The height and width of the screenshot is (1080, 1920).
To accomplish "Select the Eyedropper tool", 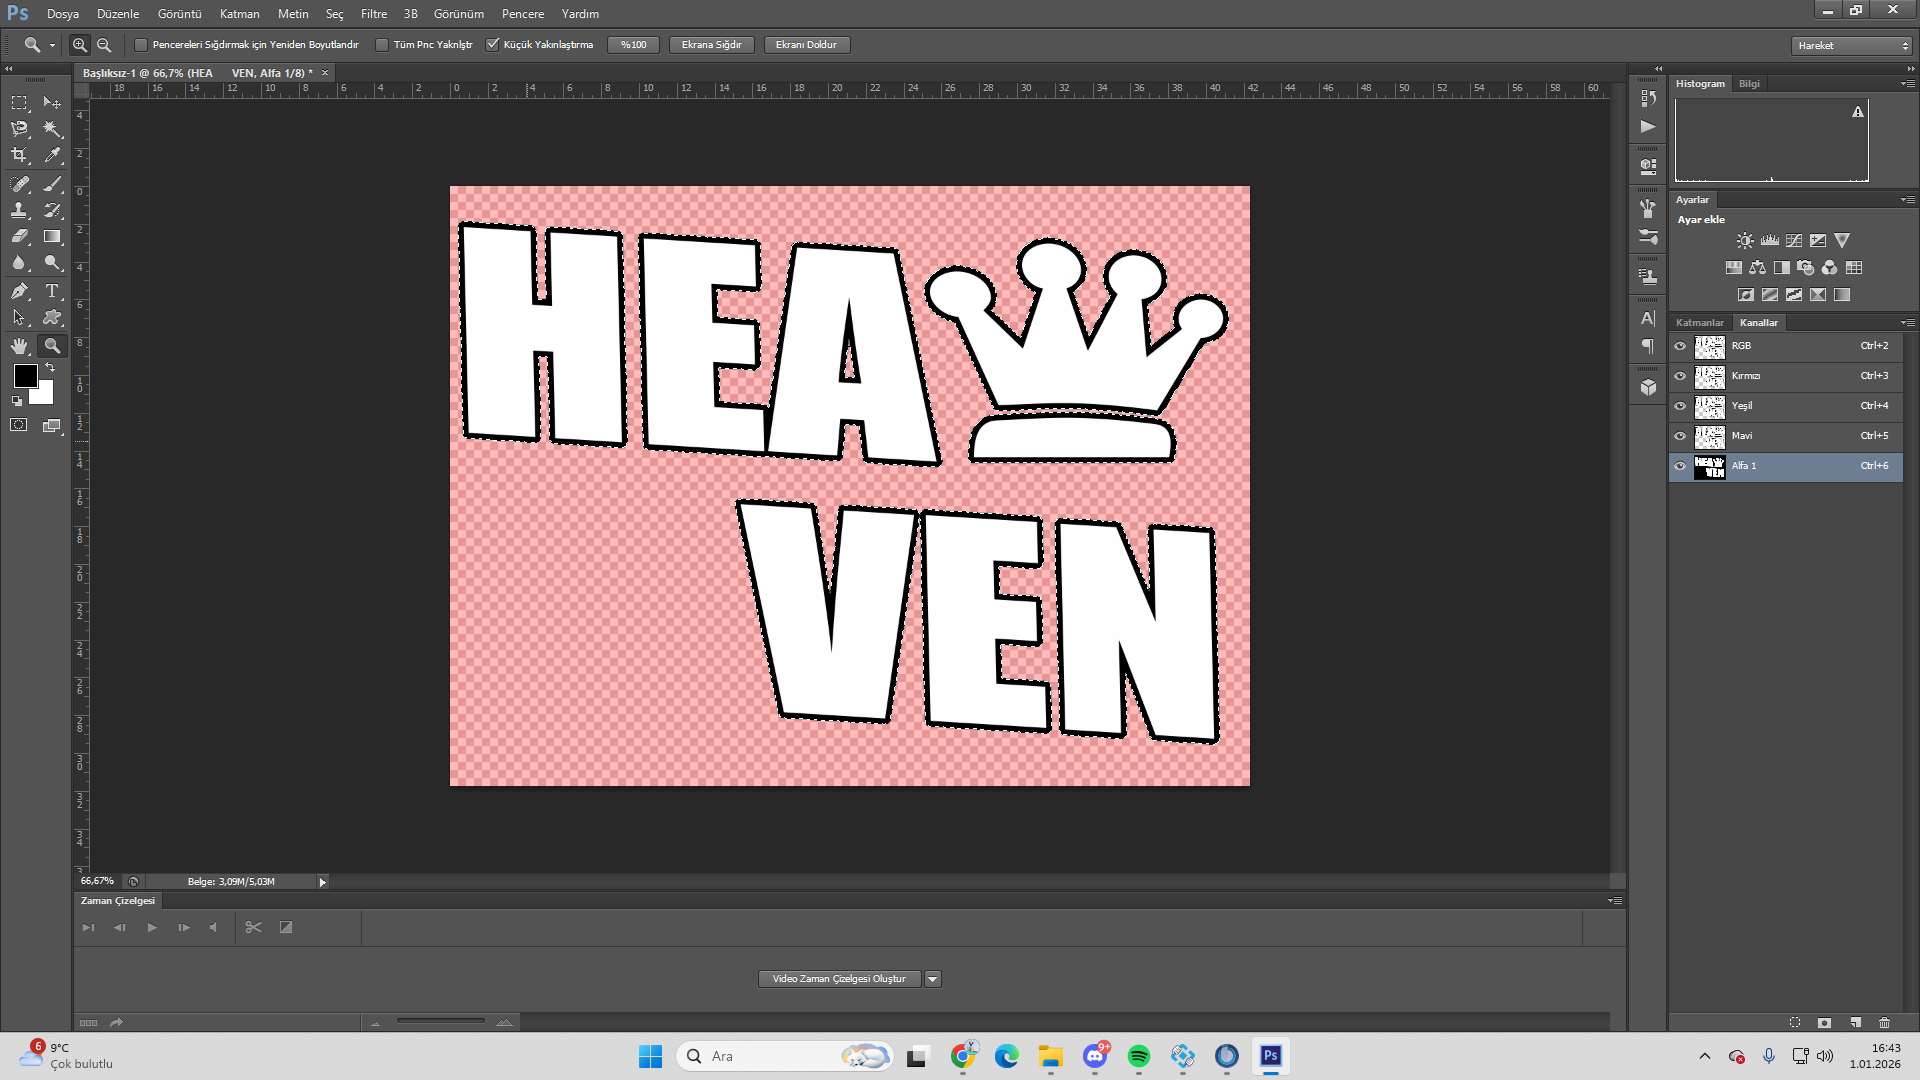I will (52, 155).
